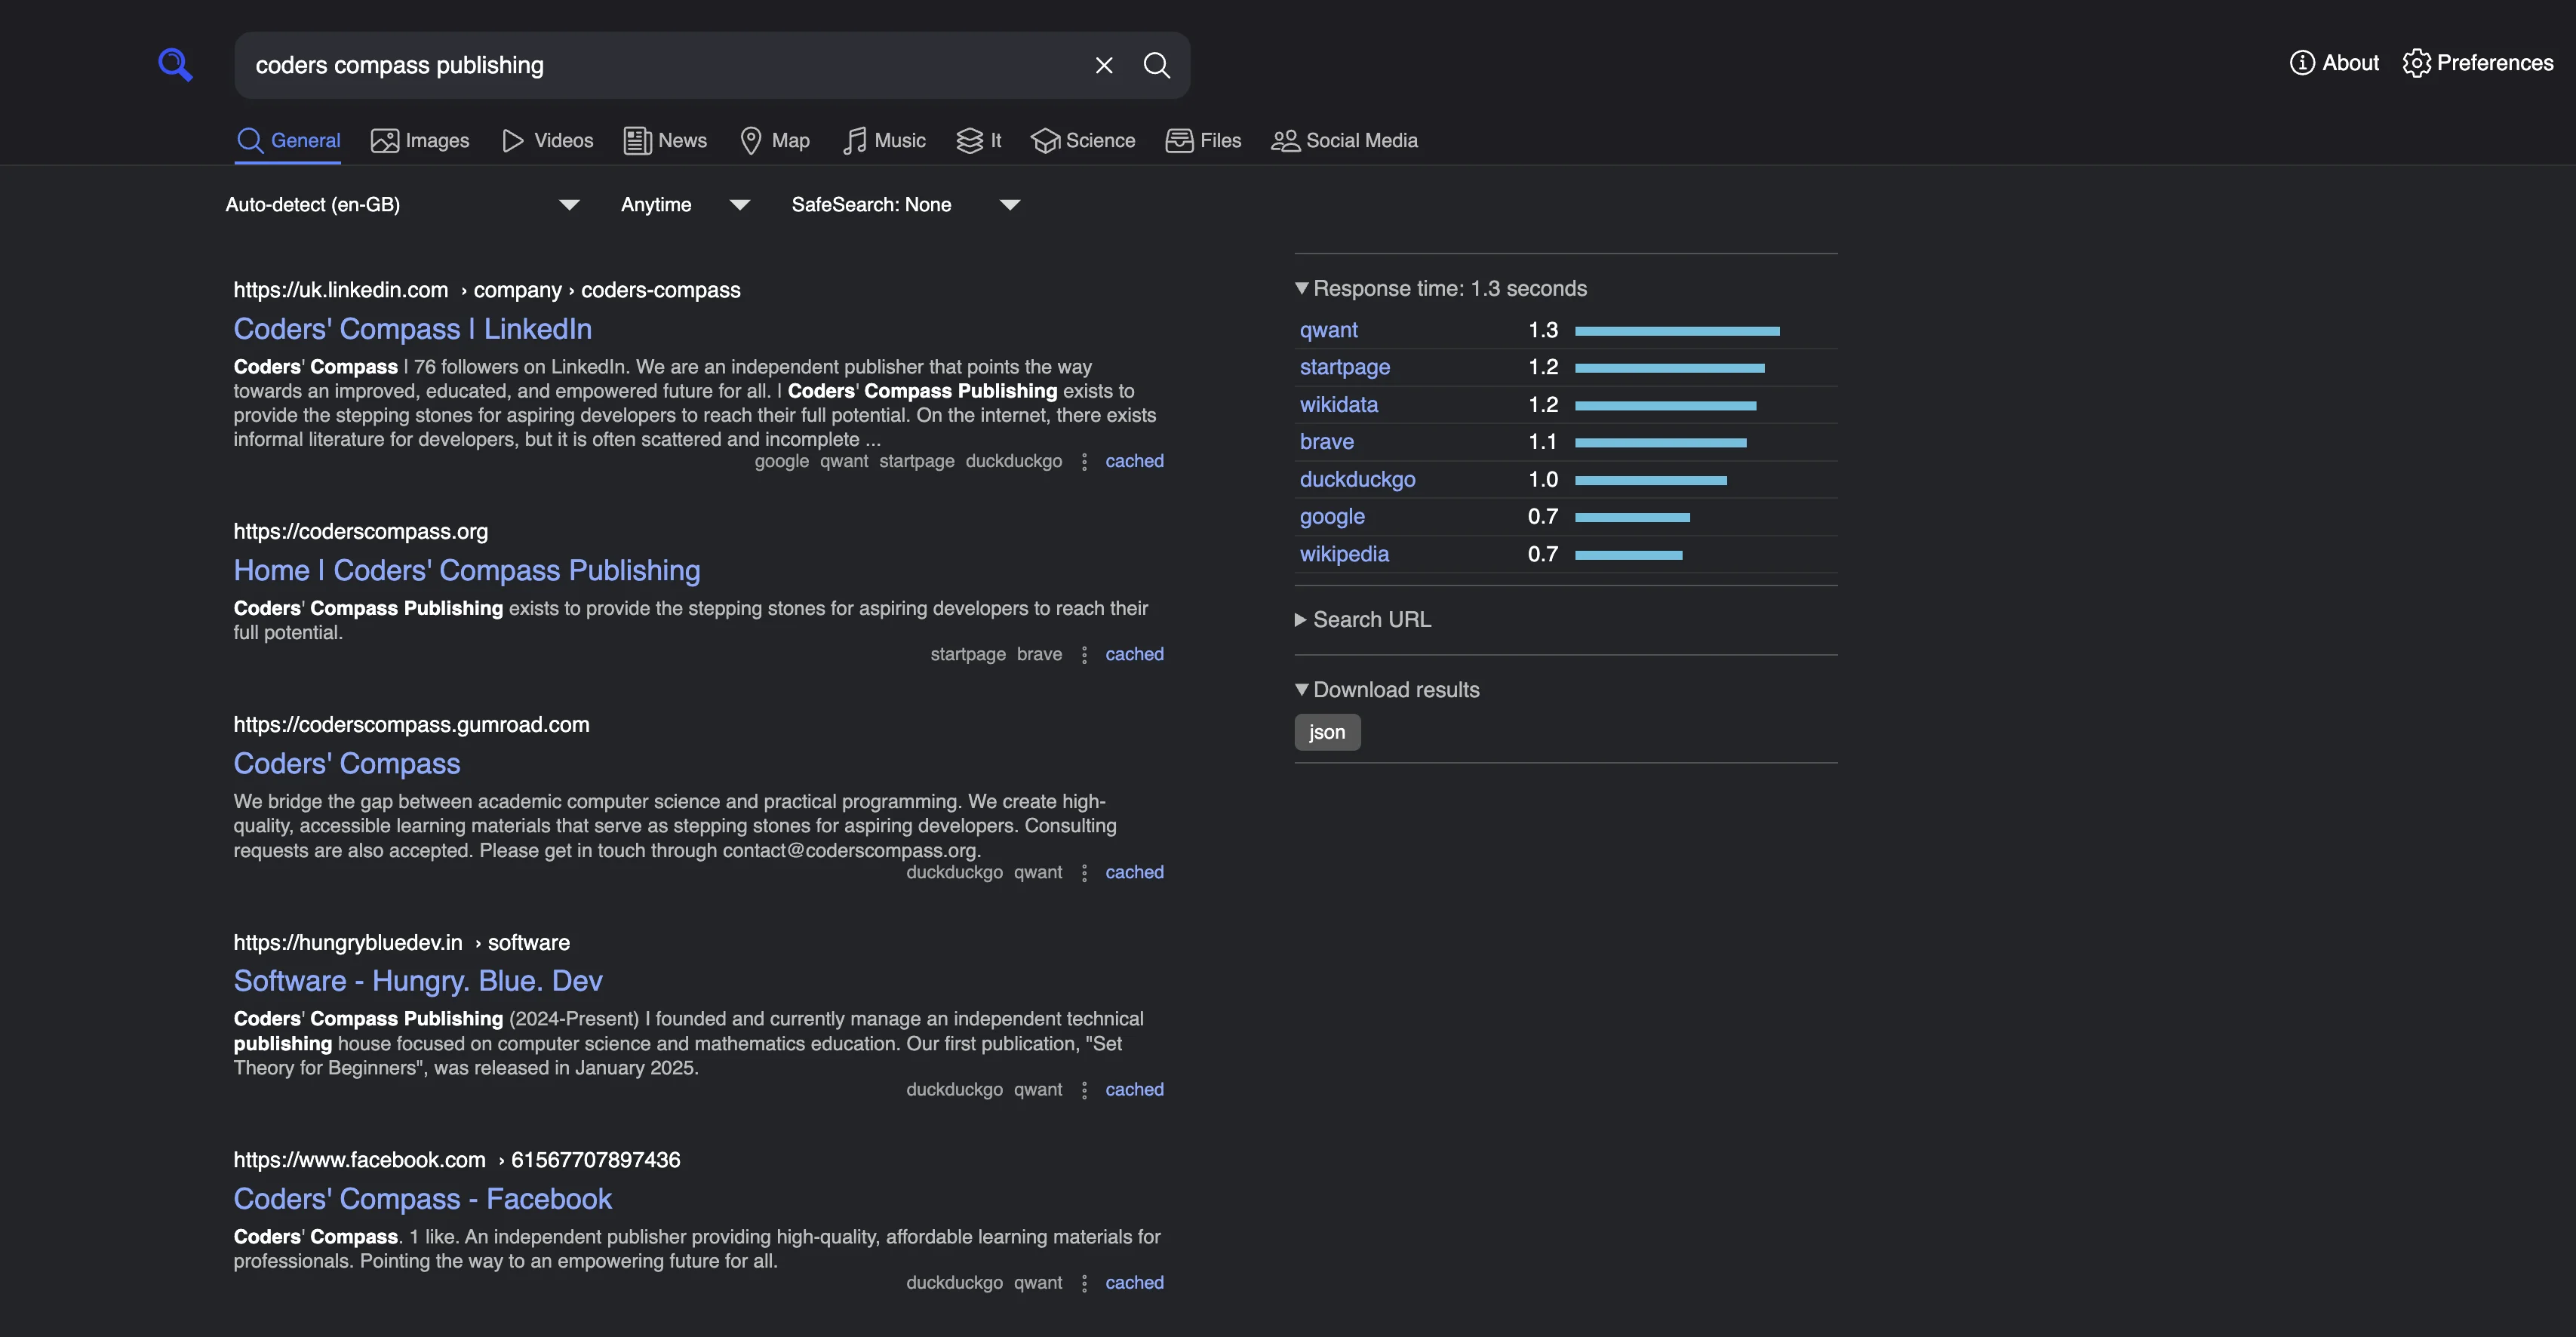Open the kebab menu beside the LinkedIn result

1084,461
